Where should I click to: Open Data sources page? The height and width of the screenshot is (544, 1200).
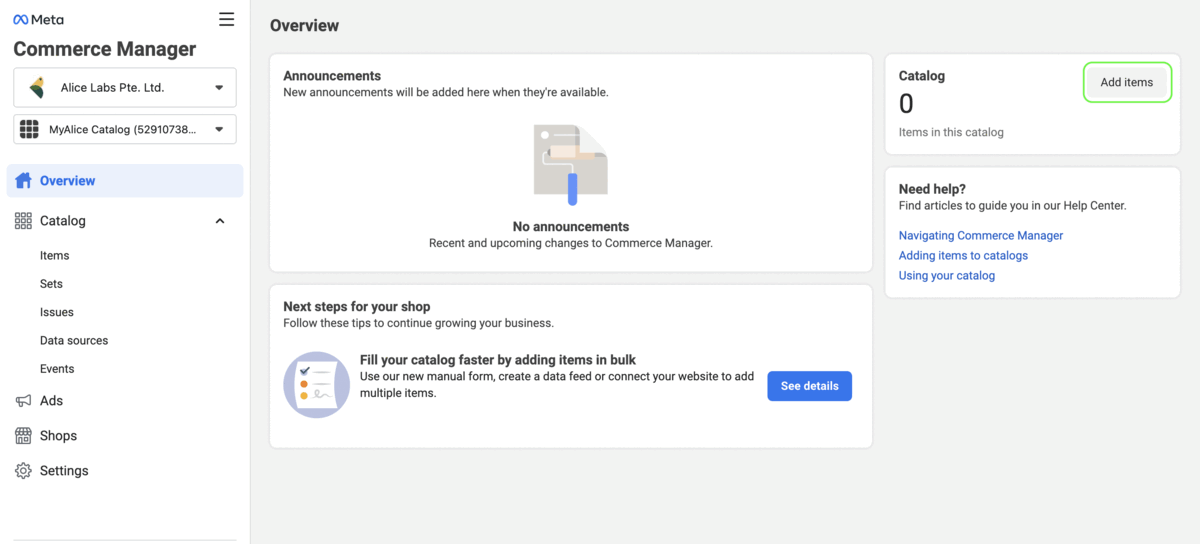tap(74, 341)
